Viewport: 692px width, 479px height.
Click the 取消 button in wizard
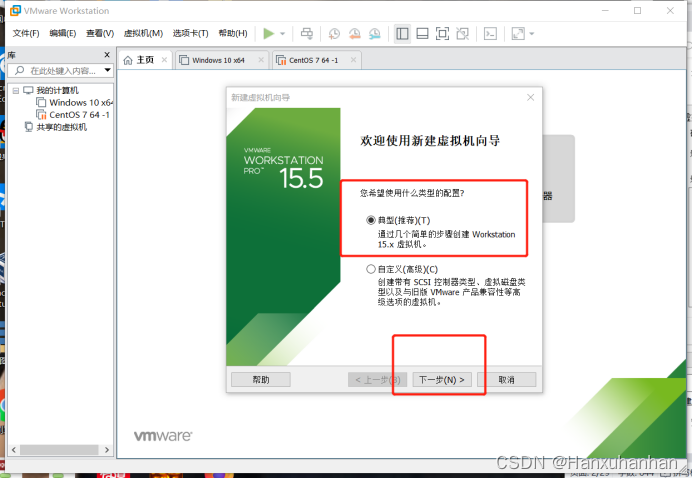[507, 380]
